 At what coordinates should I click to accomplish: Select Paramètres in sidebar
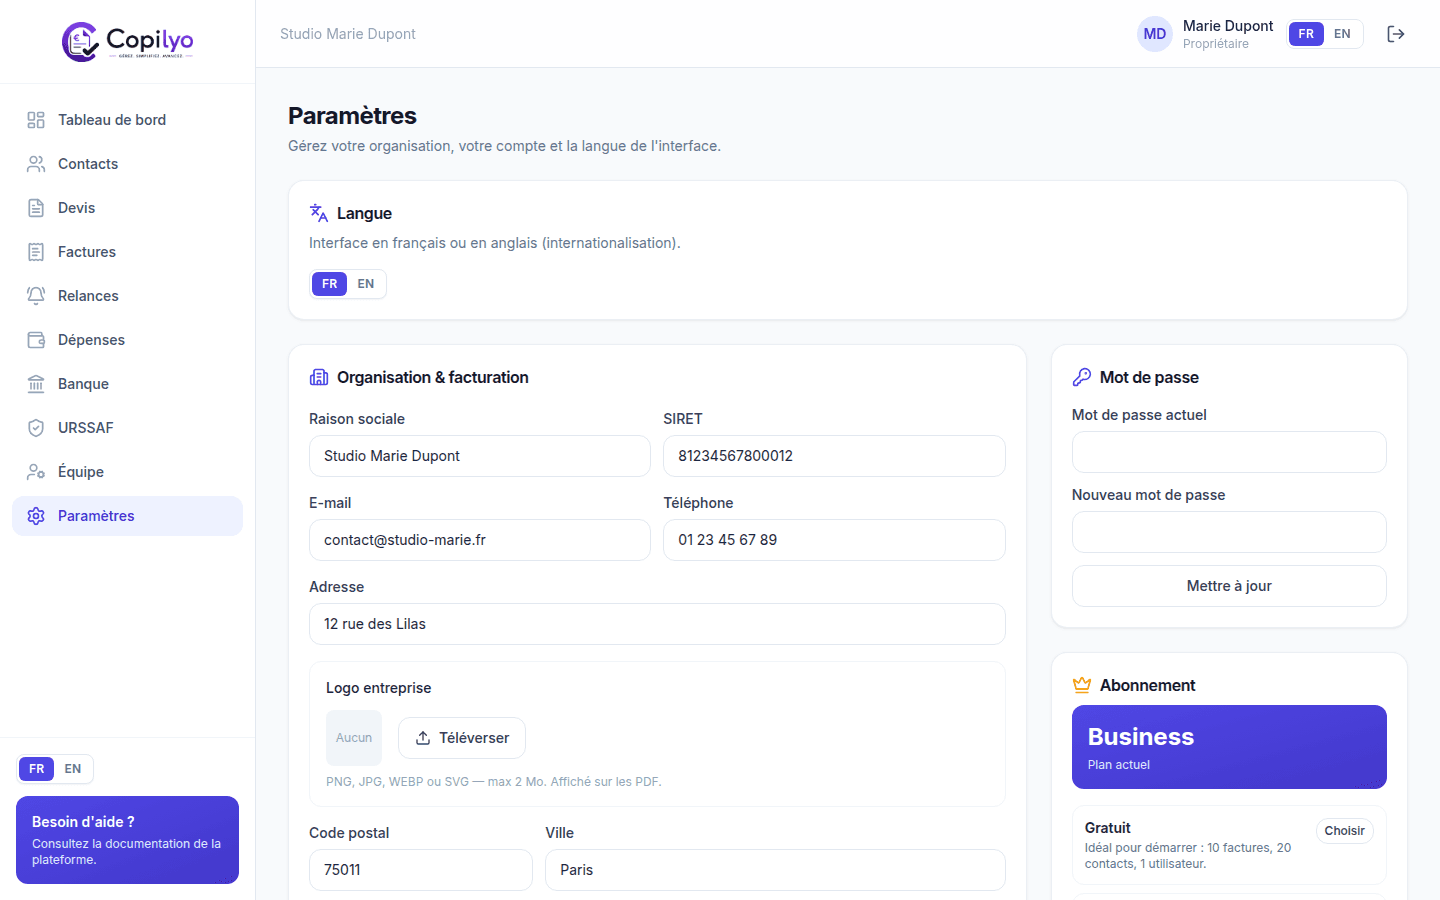pyautogui.click(x=127, y=516)
